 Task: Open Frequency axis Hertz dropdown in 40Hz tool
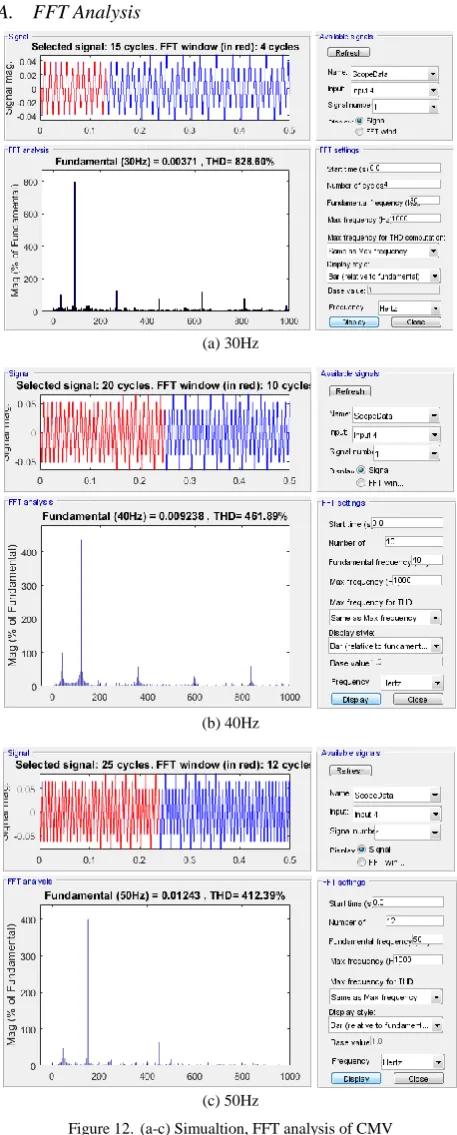pos(411,683)
